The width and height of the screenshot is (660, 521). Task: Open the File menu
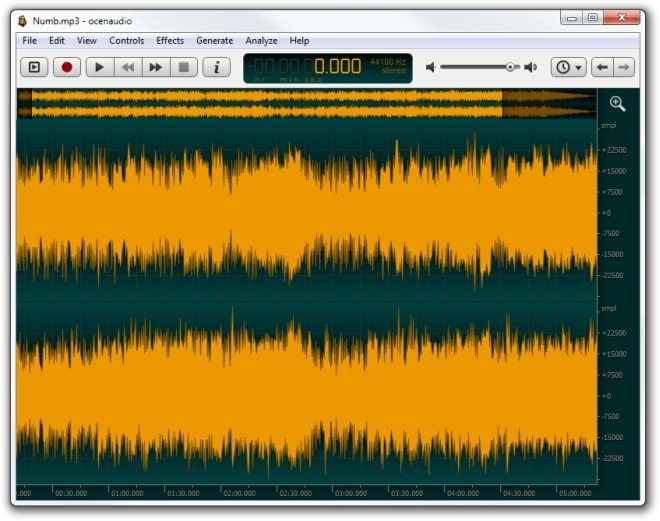pyautogui.click(x=29, y=41)
